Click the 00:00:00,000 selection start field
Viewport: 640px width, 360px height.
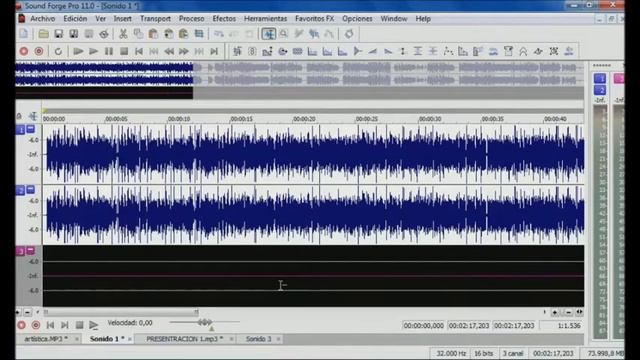[423, 325]
